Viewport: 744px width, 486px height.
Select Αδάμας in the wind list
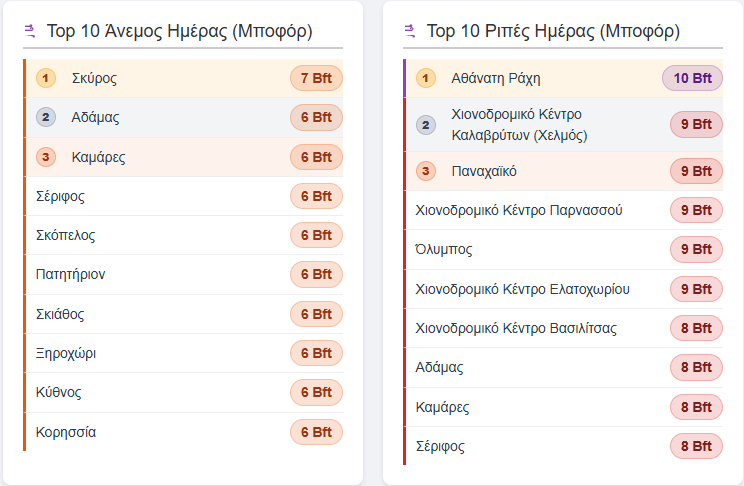(184, 117)
